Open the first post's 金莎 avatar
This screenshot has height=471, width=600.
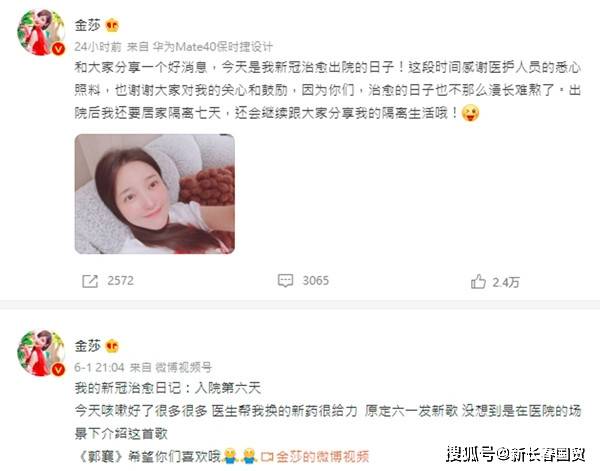41,33
